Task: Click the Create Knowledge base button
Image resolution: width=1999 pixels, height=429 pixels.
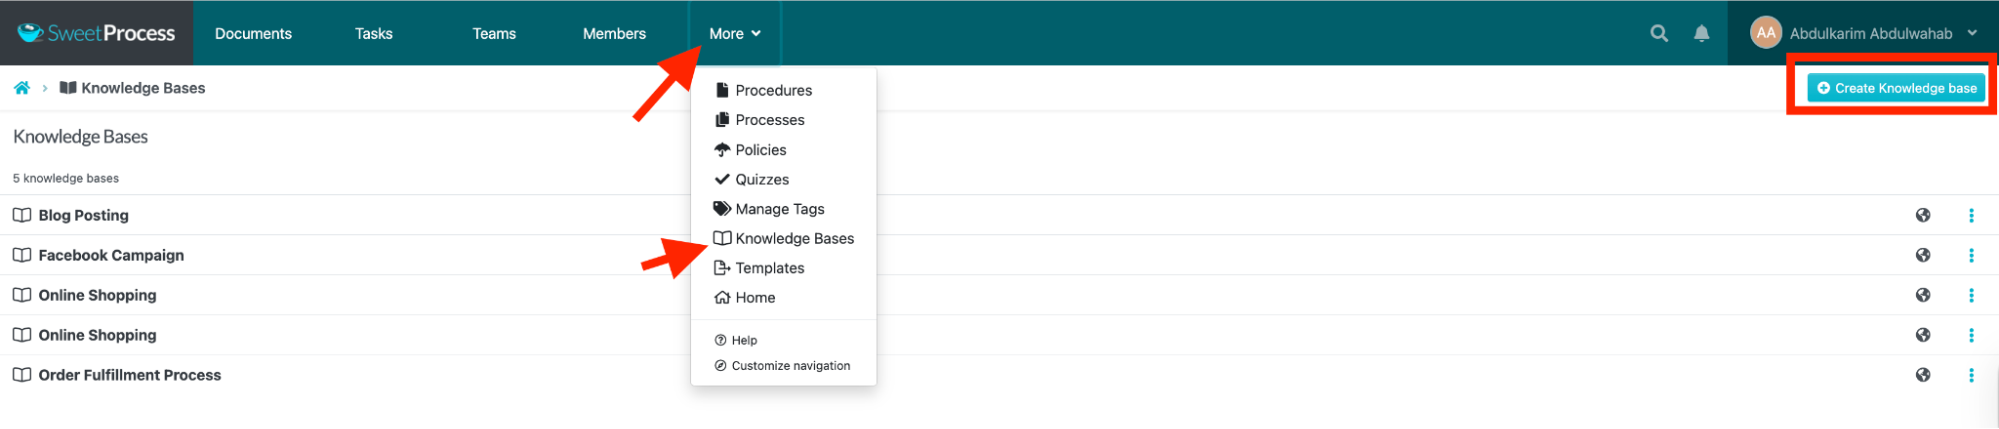Action: [1896, 88]
